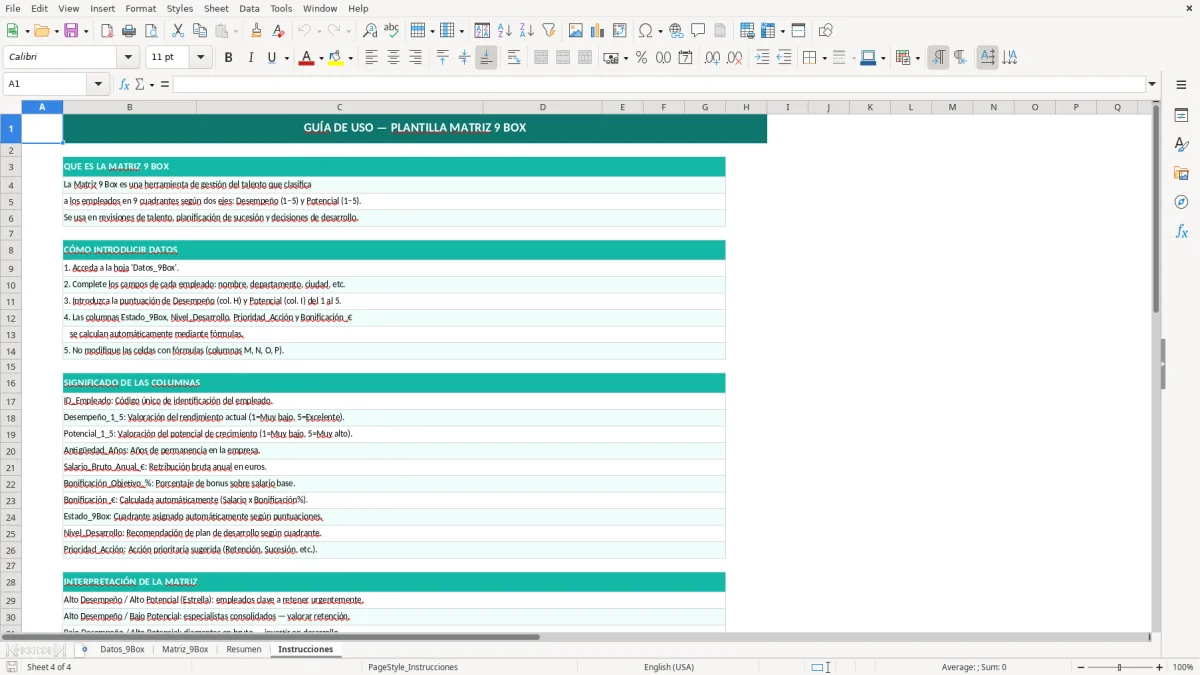Open the Sheet menu
1200x675 pixels.
coord(216,8)
